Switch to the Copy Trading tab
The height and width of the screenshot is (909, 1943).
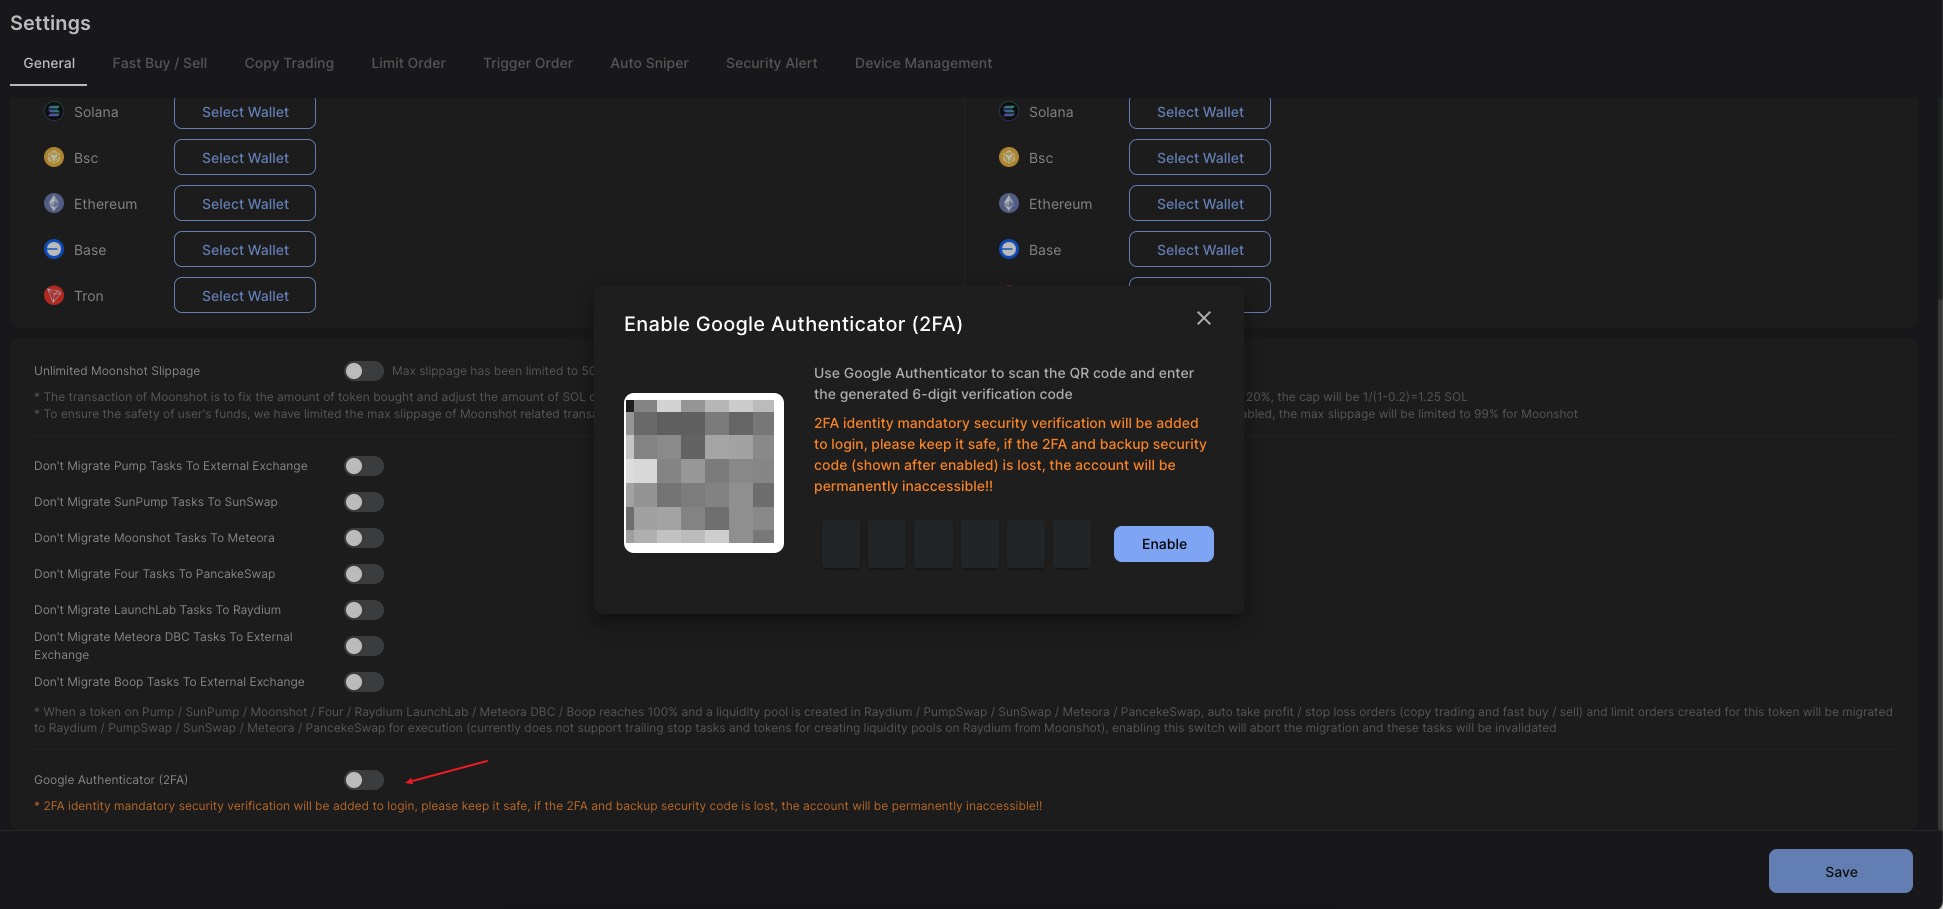click(x=289, y=63)
